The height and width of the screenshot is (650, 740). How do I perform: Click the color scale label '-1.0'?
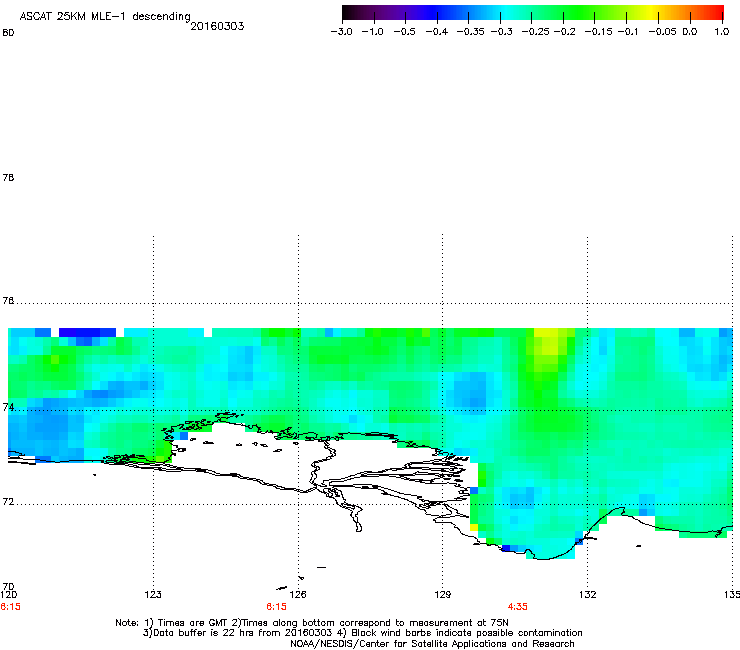[372, 32]
